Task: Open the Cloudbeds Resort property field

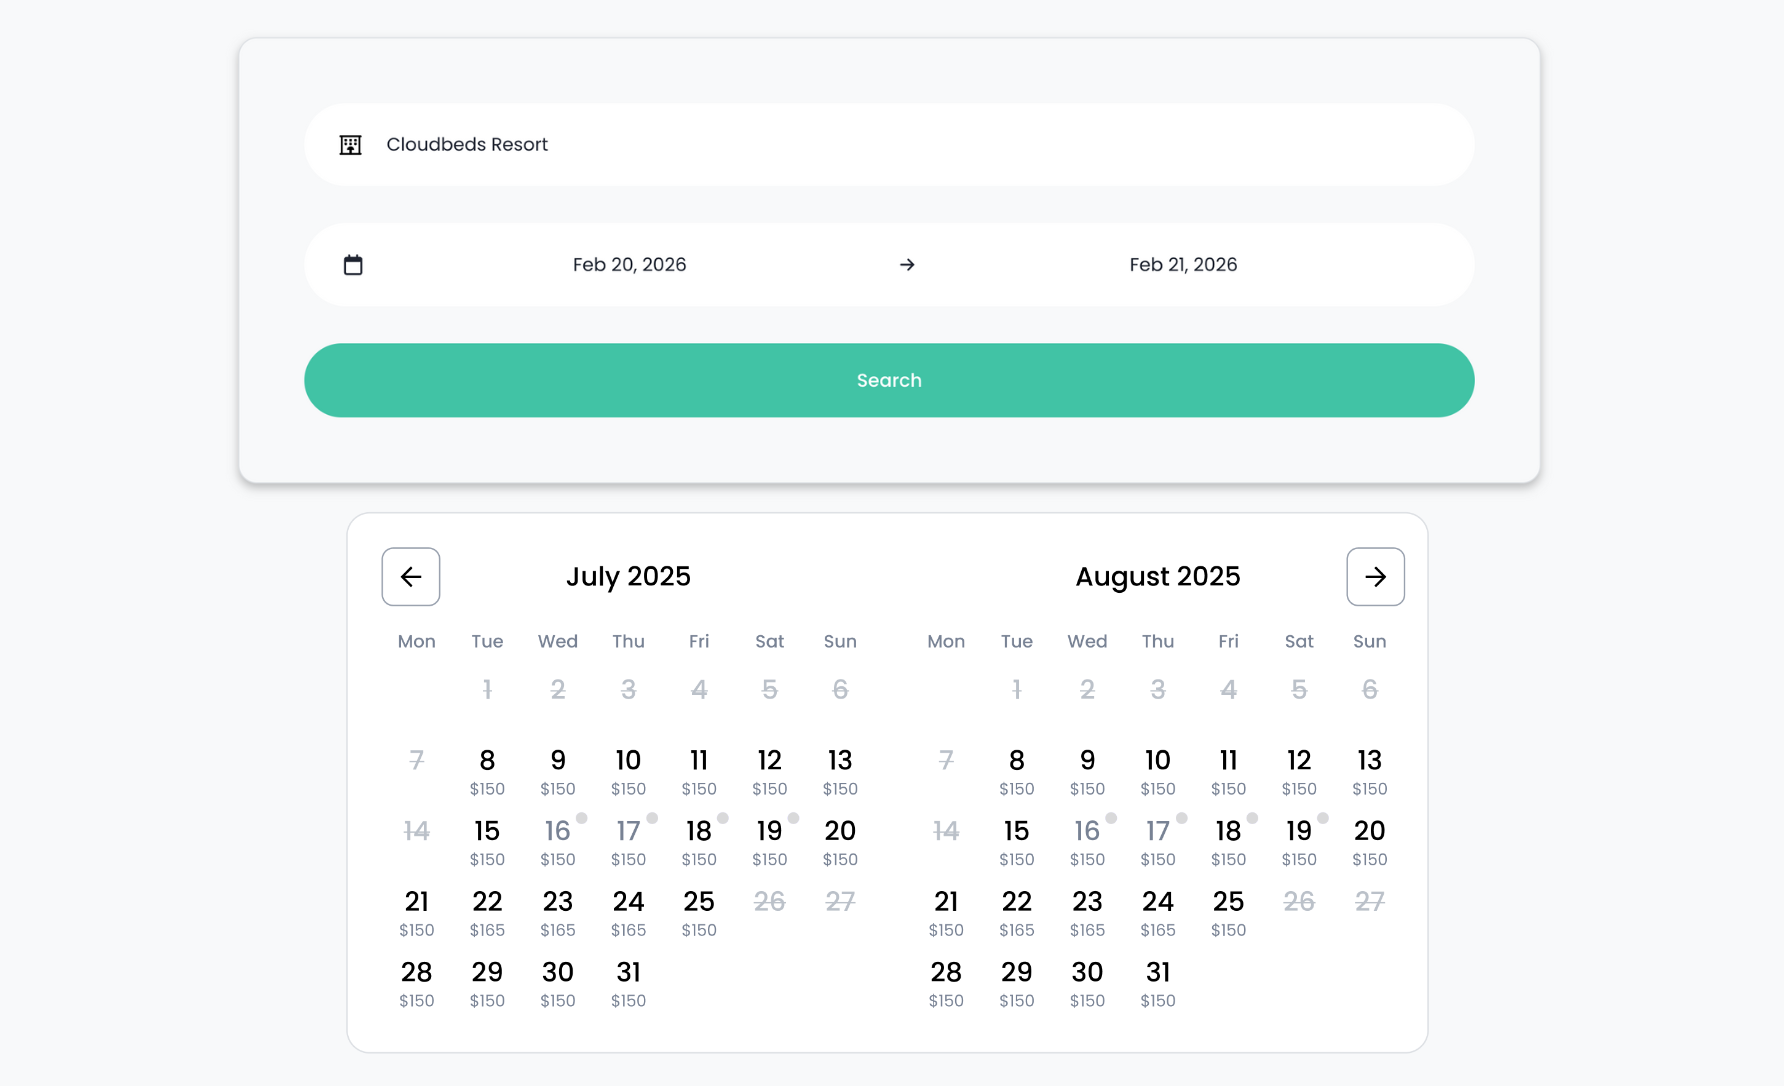Action: (888, 145)
